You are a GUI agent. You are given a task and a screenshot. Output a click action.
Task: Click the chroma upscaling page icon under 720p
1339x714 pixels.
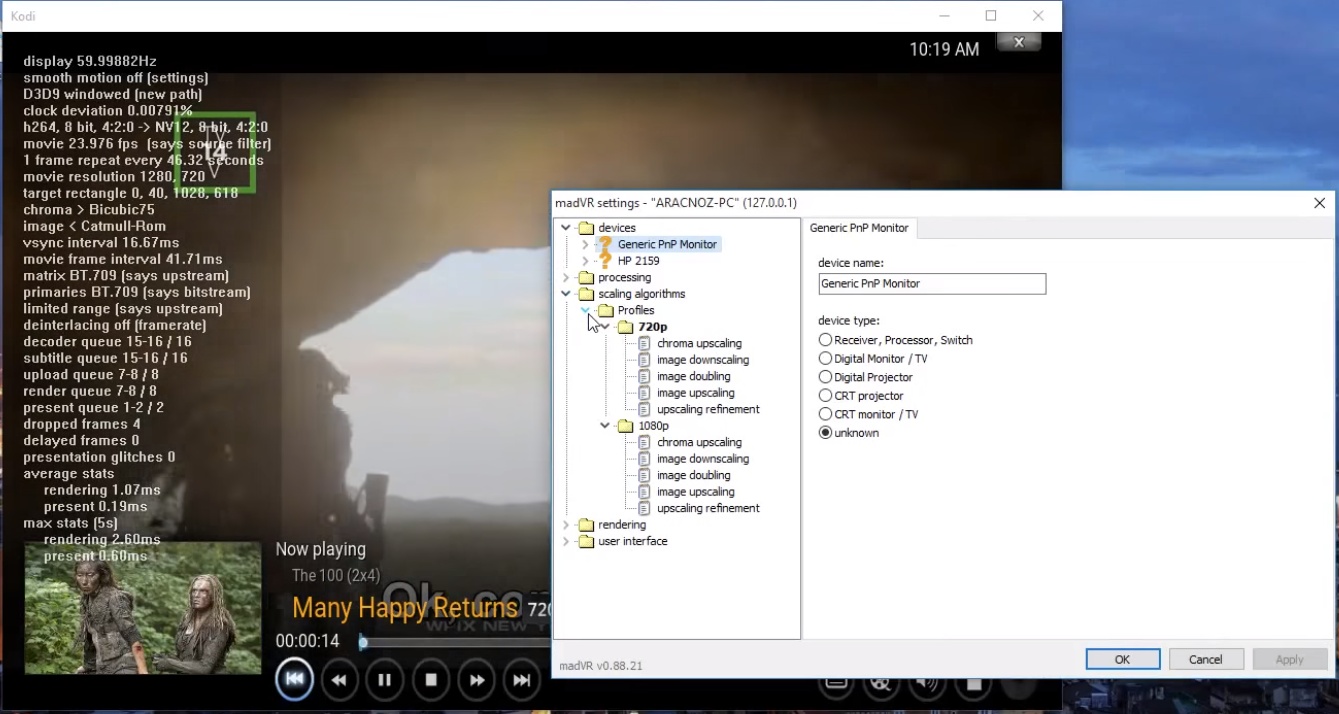[644, 343]
